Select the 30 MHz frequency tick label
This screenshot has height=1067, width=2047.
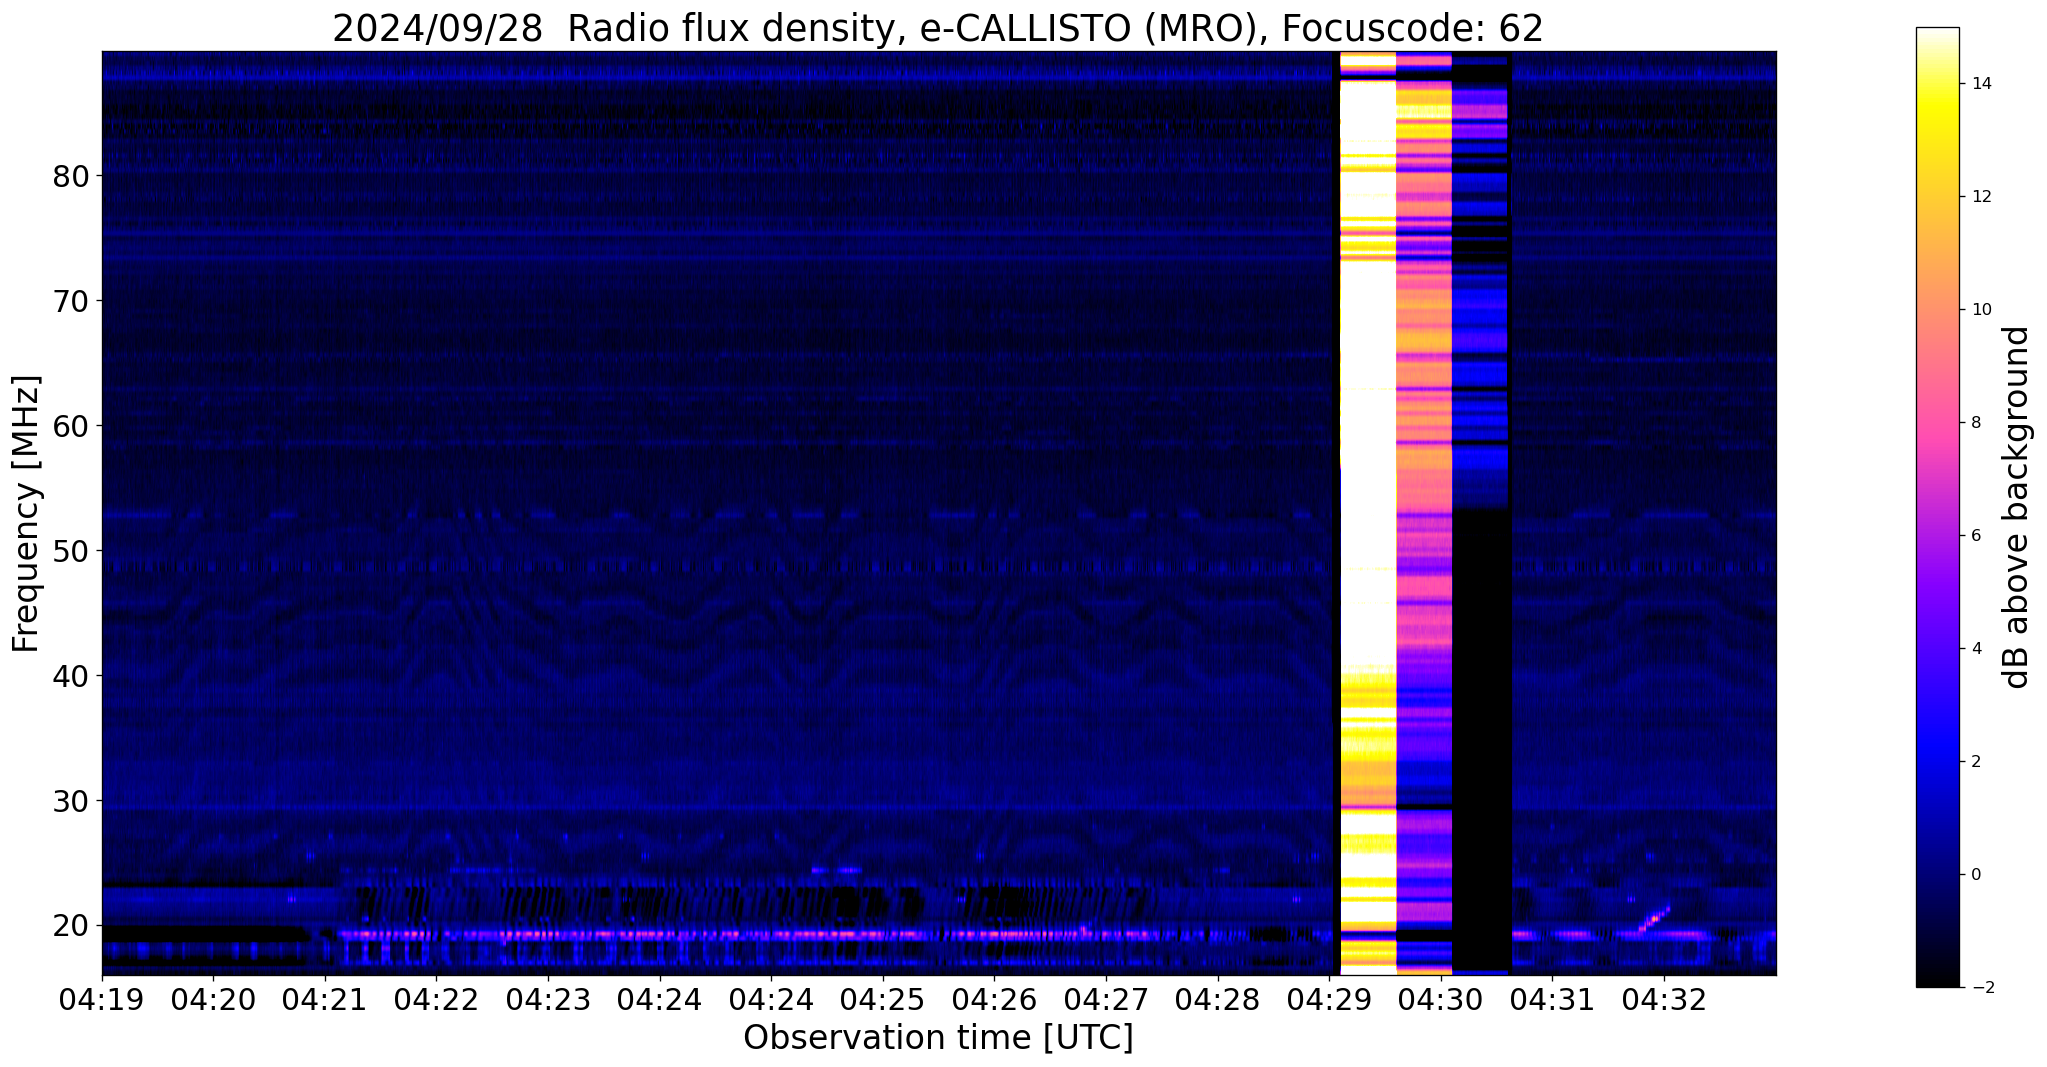[x=71, y=801]
